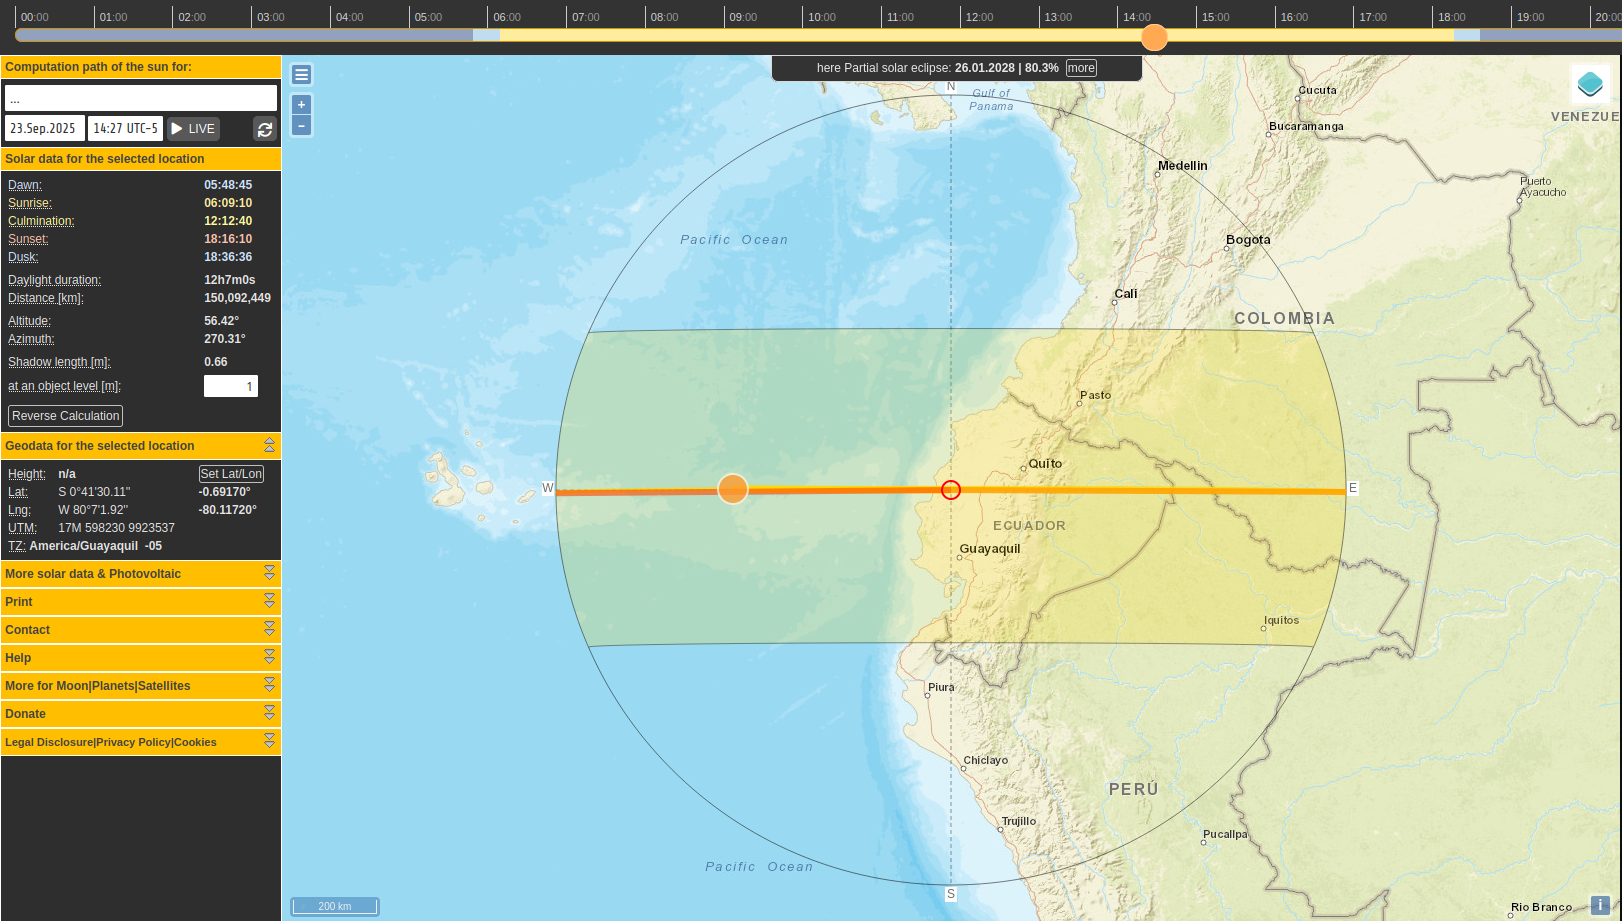Viewport: 1622px width, 921px height.
Task: Open the map attribution info icon
Action: tap(1600, 905)
